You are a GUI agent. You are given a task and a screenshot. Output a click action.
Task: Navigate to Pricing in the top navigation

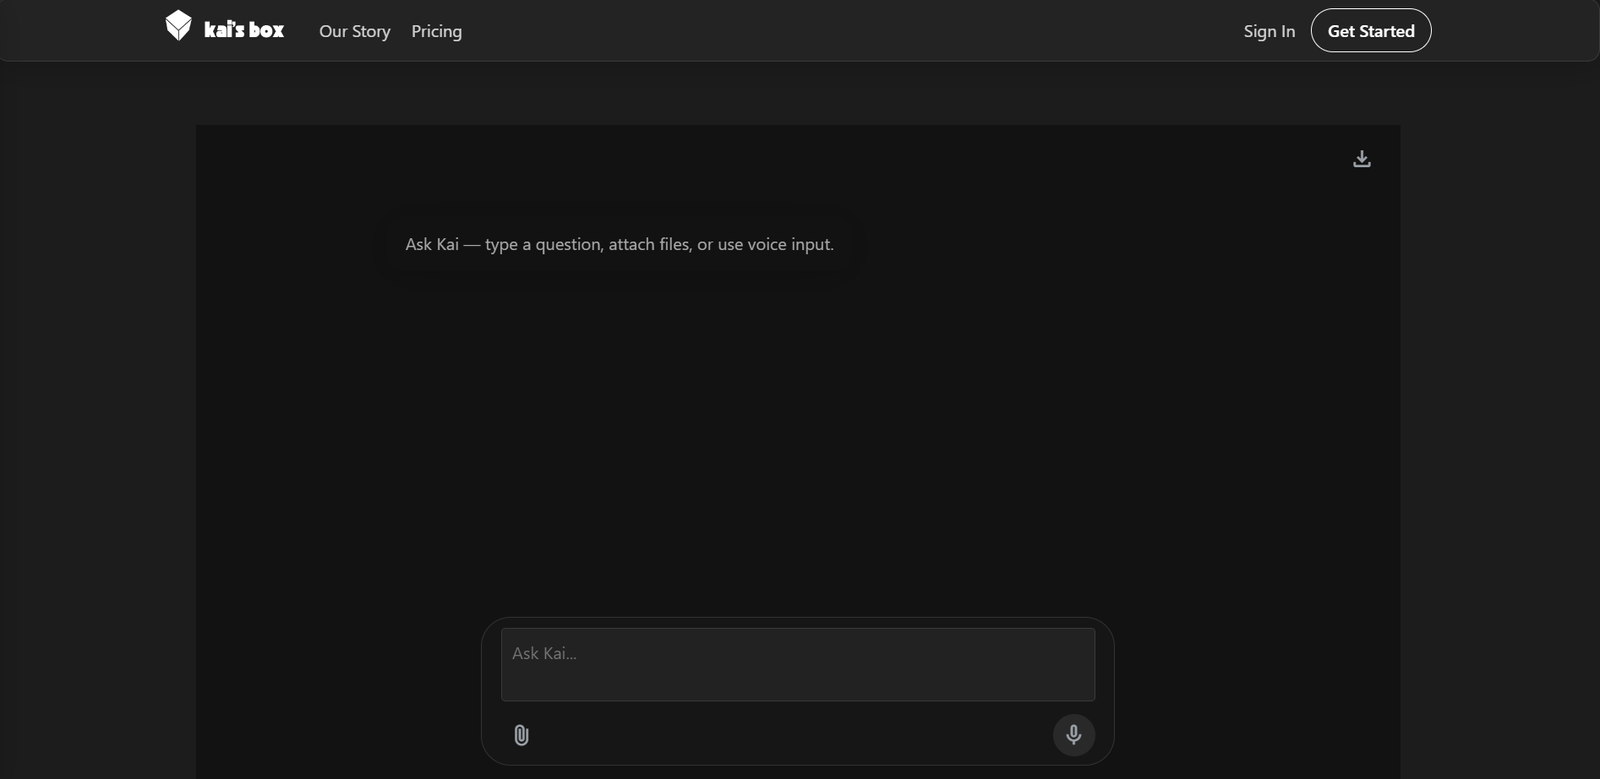point(436,31)
